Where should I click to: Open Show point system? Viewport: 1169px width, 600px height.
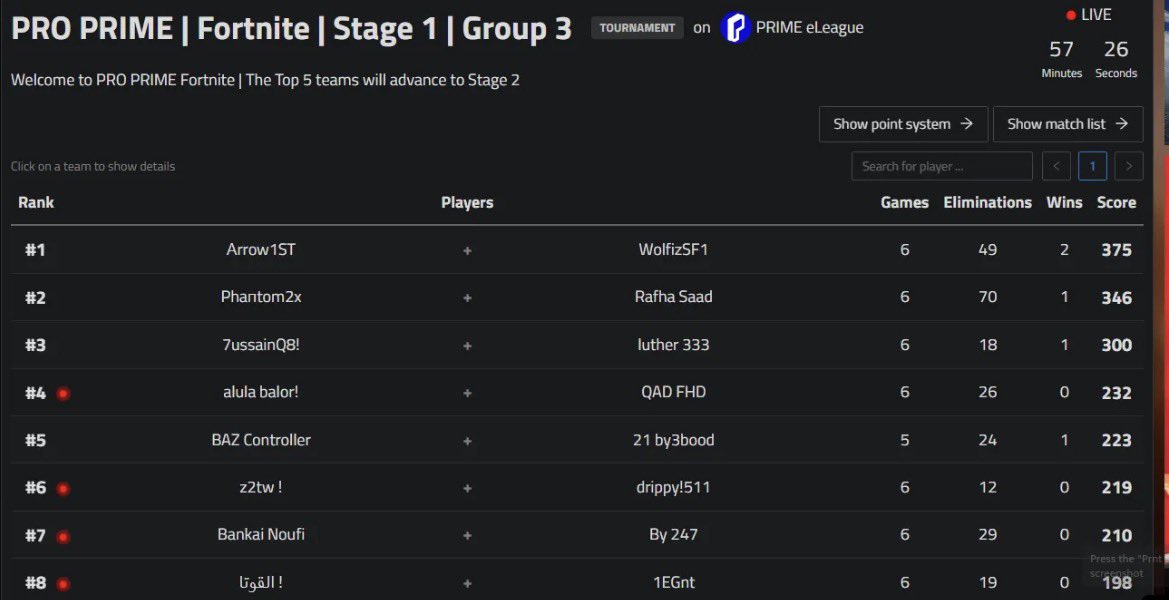tap(903, 124)
